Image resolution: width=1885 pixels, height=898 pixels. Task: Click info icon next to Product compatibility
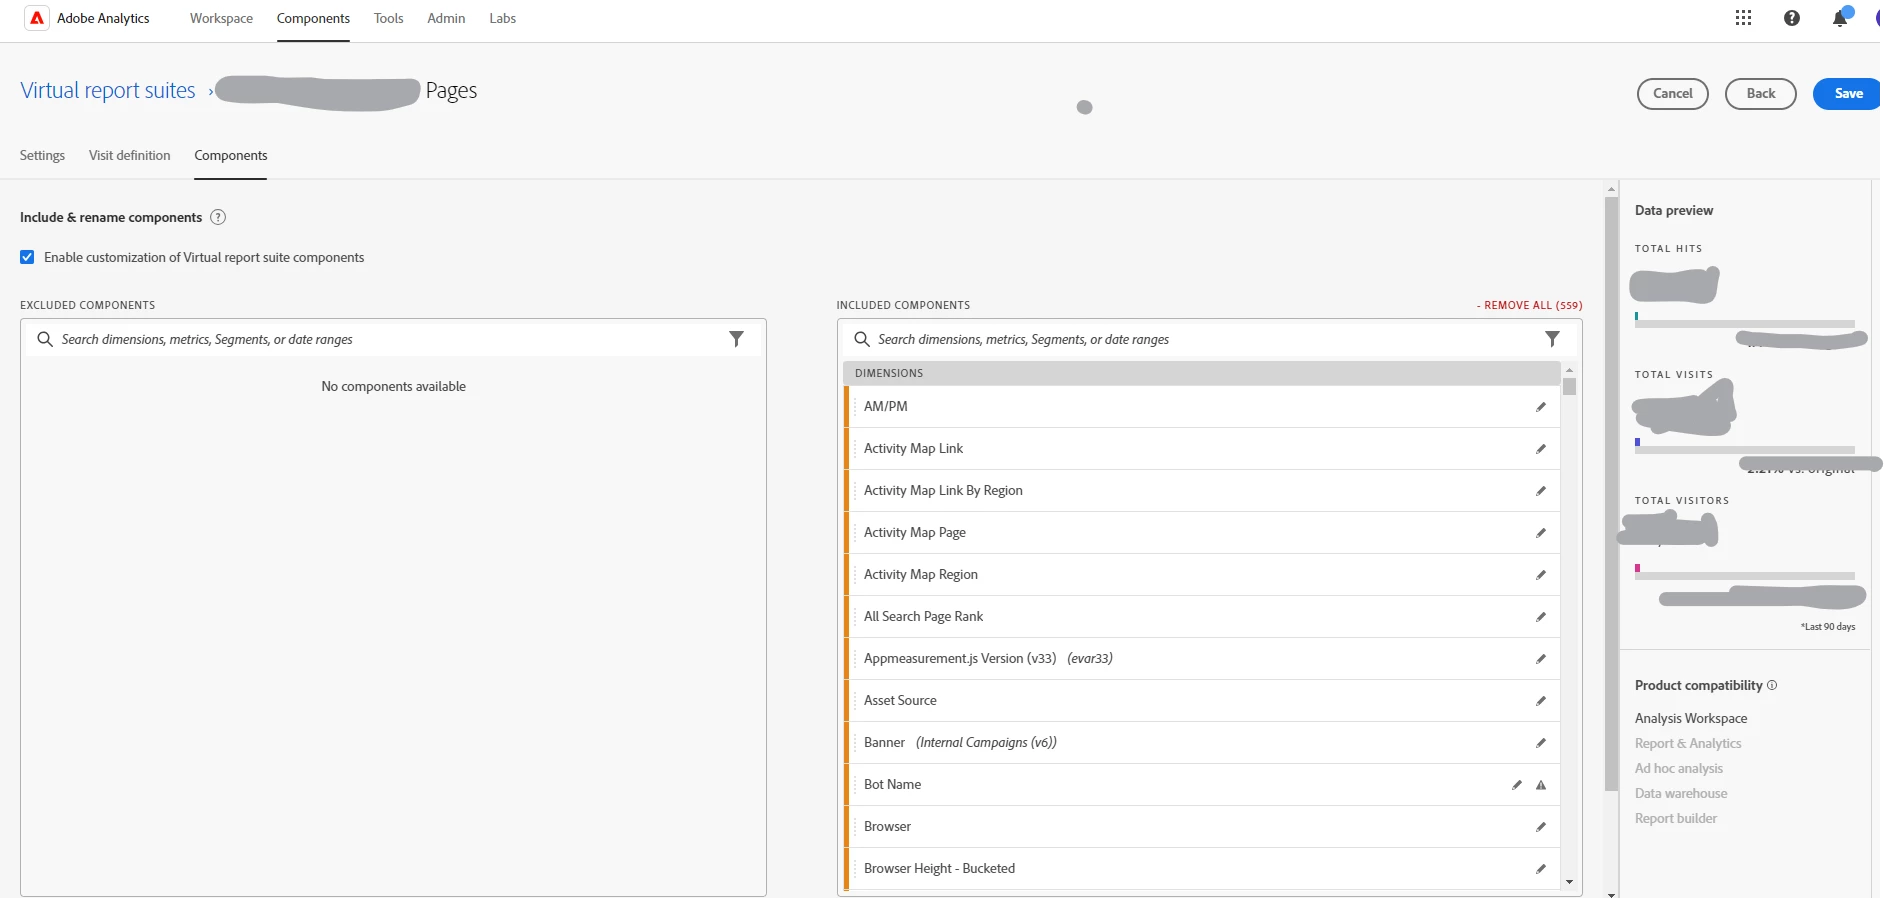click(1772, 685)
